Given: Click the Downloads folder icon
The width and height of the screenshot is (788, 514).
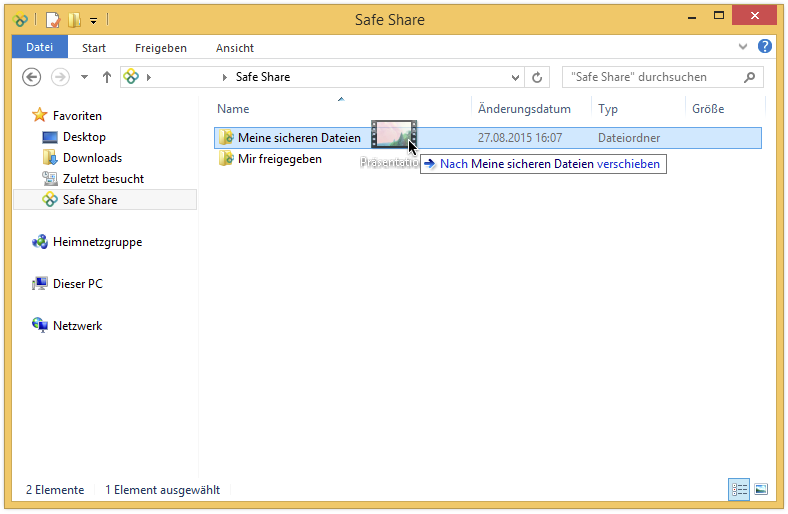Looking at the screenshot, I should click(x=50, y=158).
